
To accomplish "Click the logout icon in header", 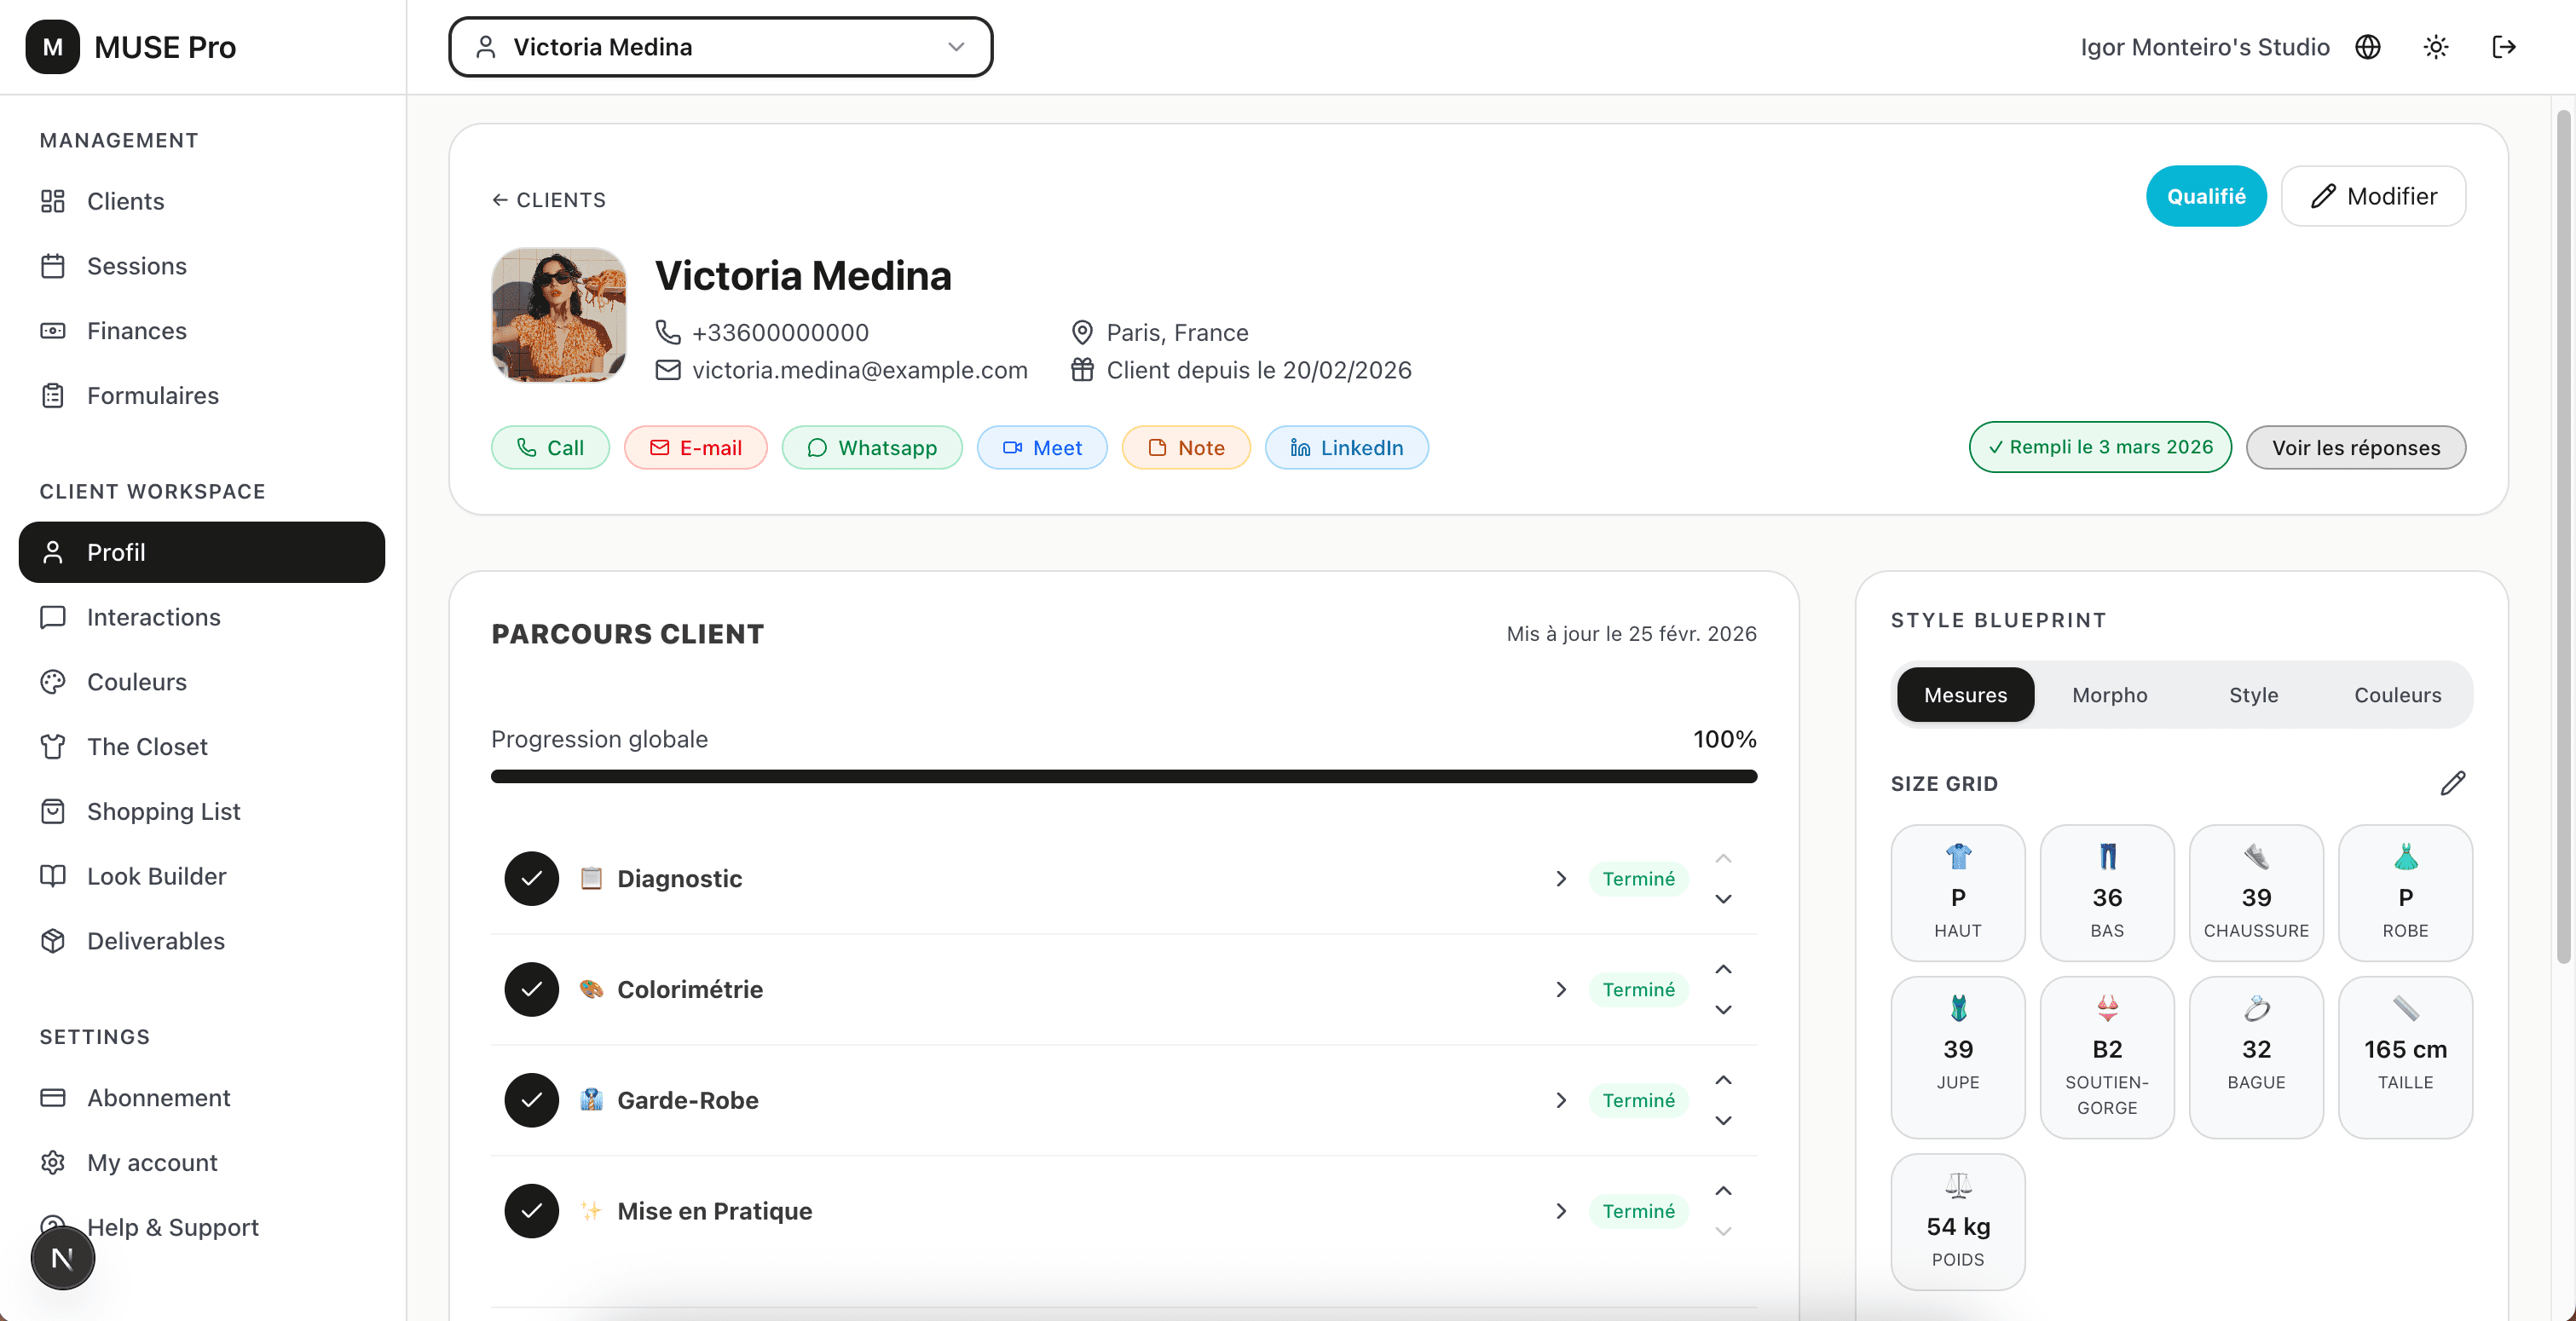I will point(2503,47).
